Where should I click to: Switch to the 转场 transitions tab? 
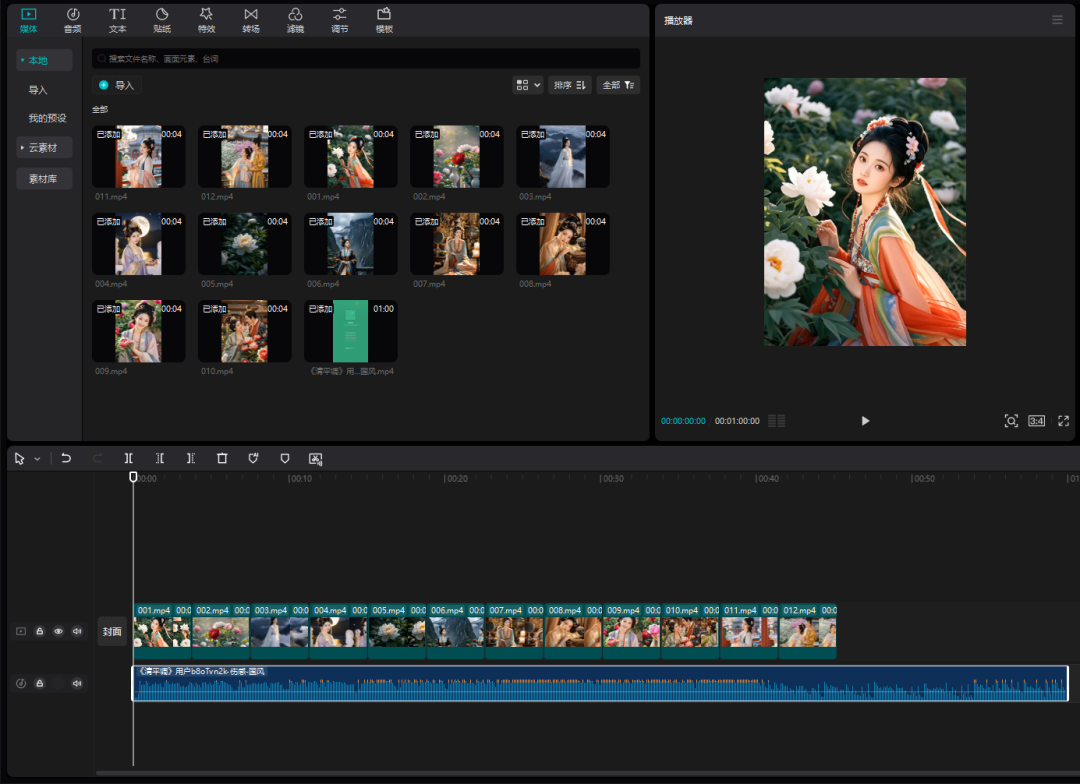251,20
